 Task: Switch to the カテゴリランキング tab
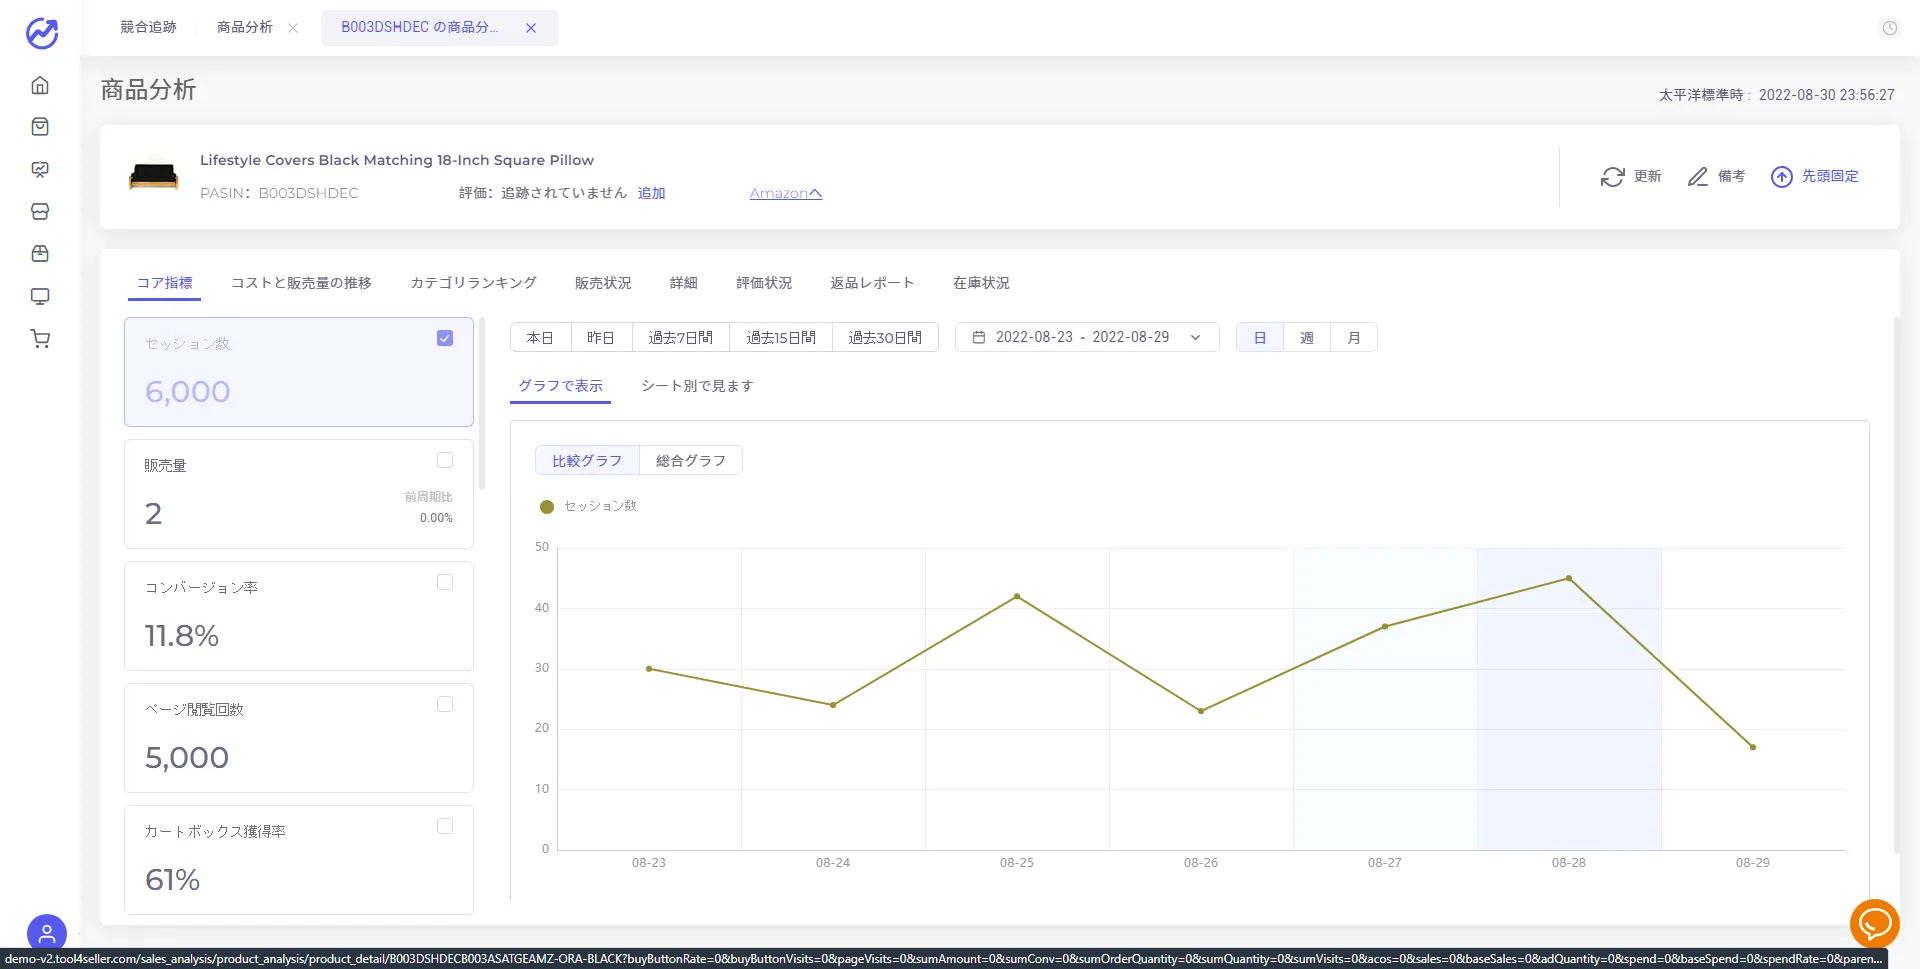tap(473, 283)
